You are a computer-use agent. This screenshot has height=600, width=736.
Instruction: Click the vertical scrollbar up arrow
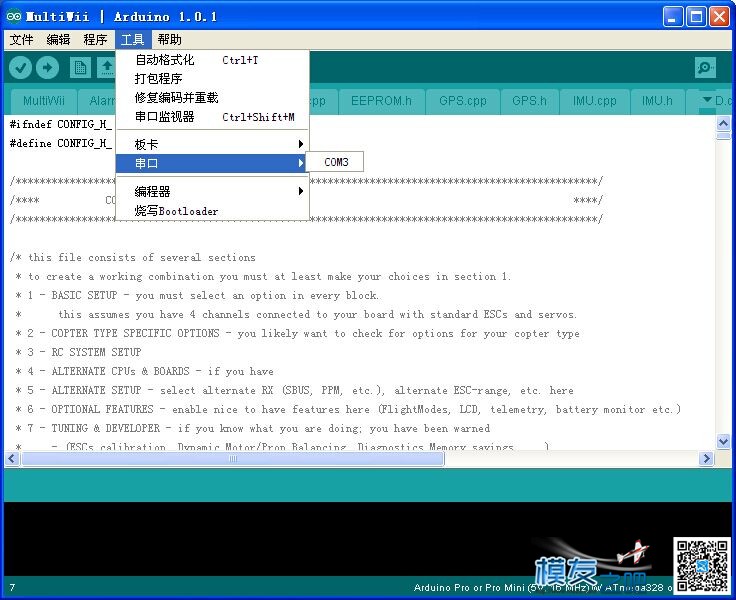pos(723,123)
